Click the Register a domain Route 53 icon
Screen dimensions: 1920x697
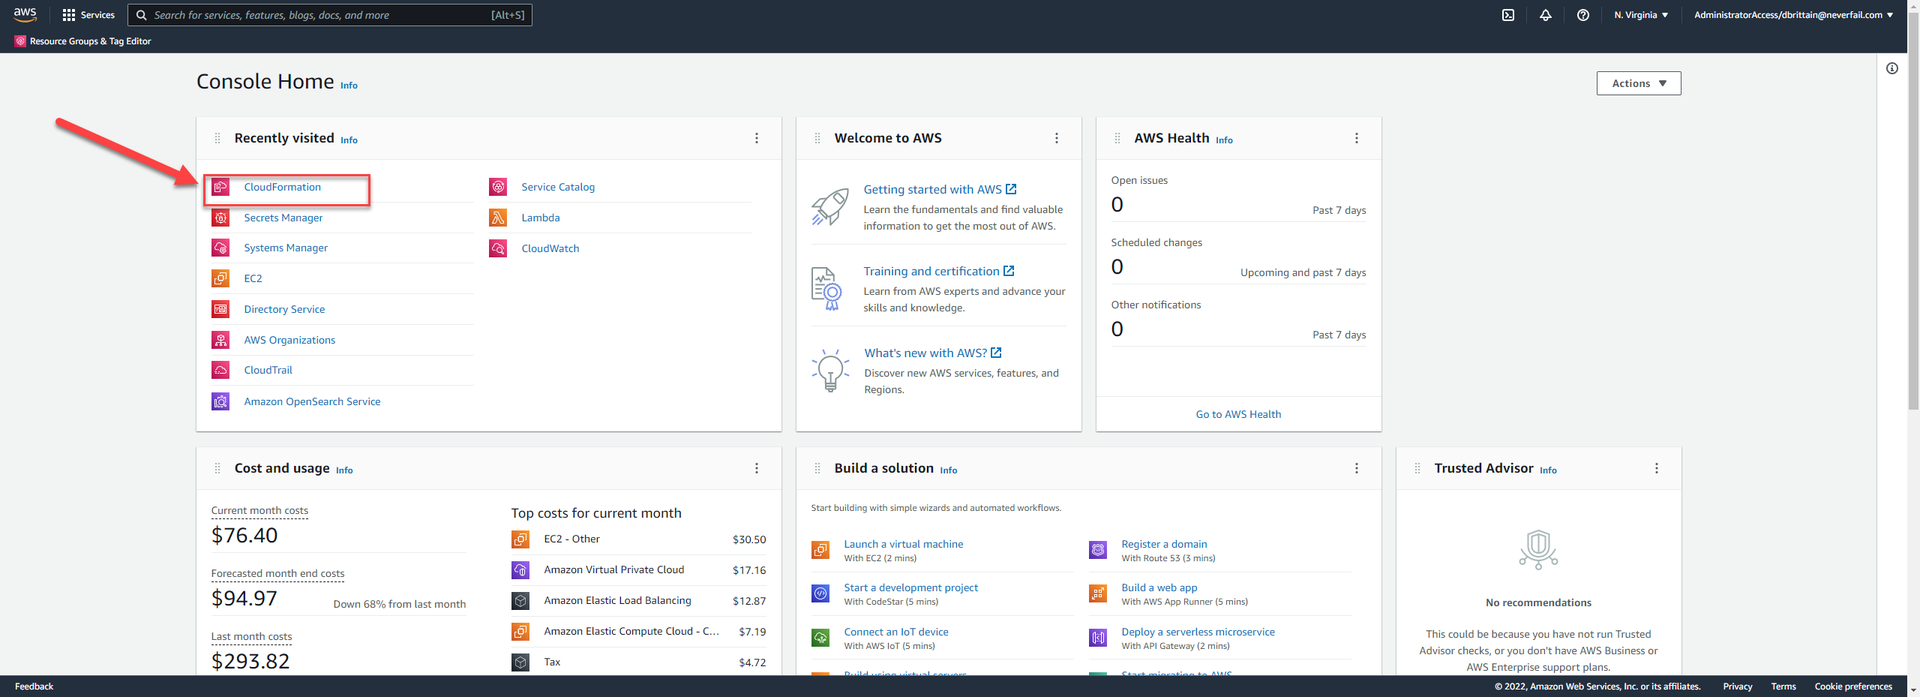point(1097,550)
